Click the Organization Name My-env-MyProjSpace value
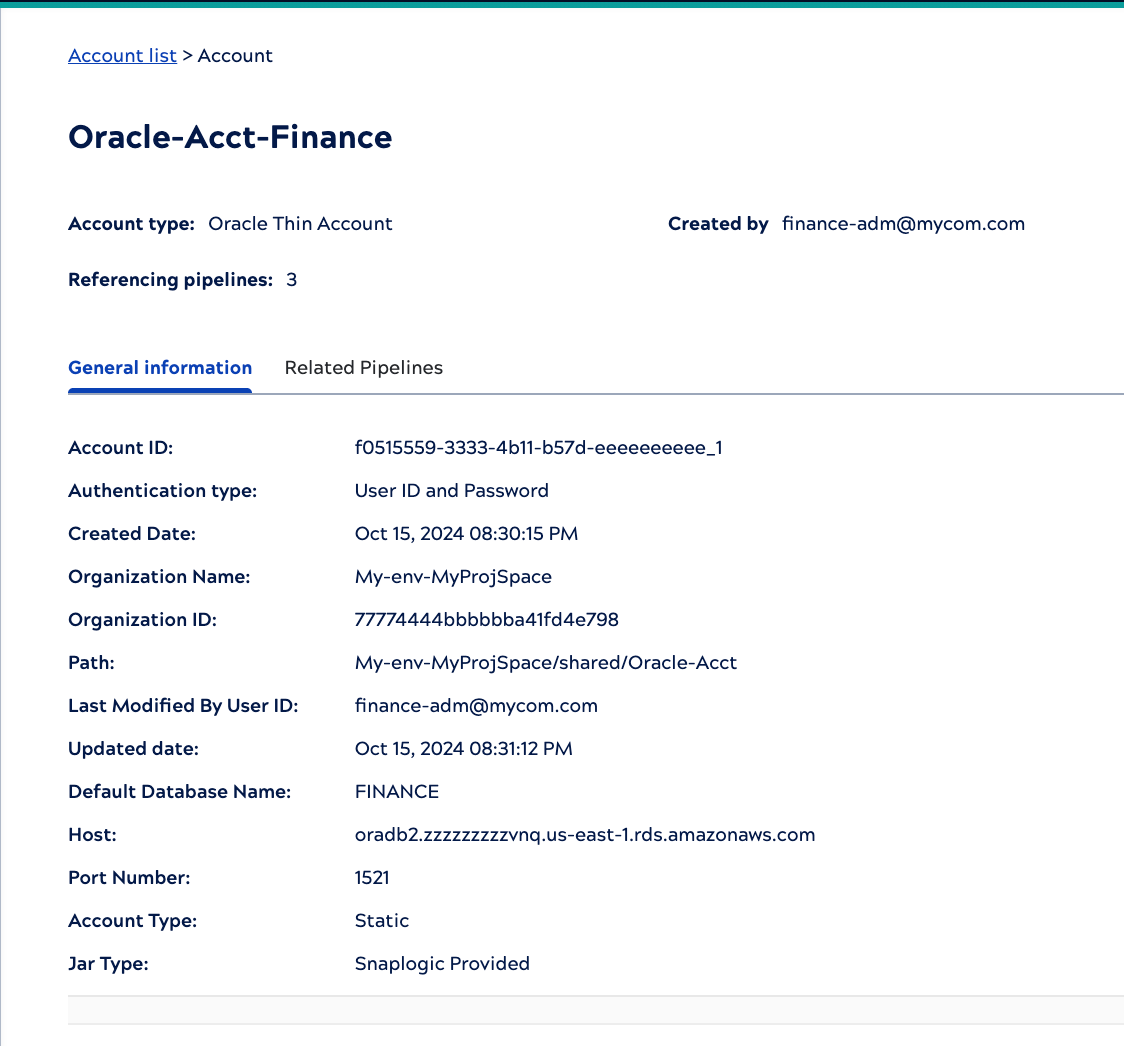Viewport: 1124px width, 1046px height. pyautogui.click(x=453, y=576)
